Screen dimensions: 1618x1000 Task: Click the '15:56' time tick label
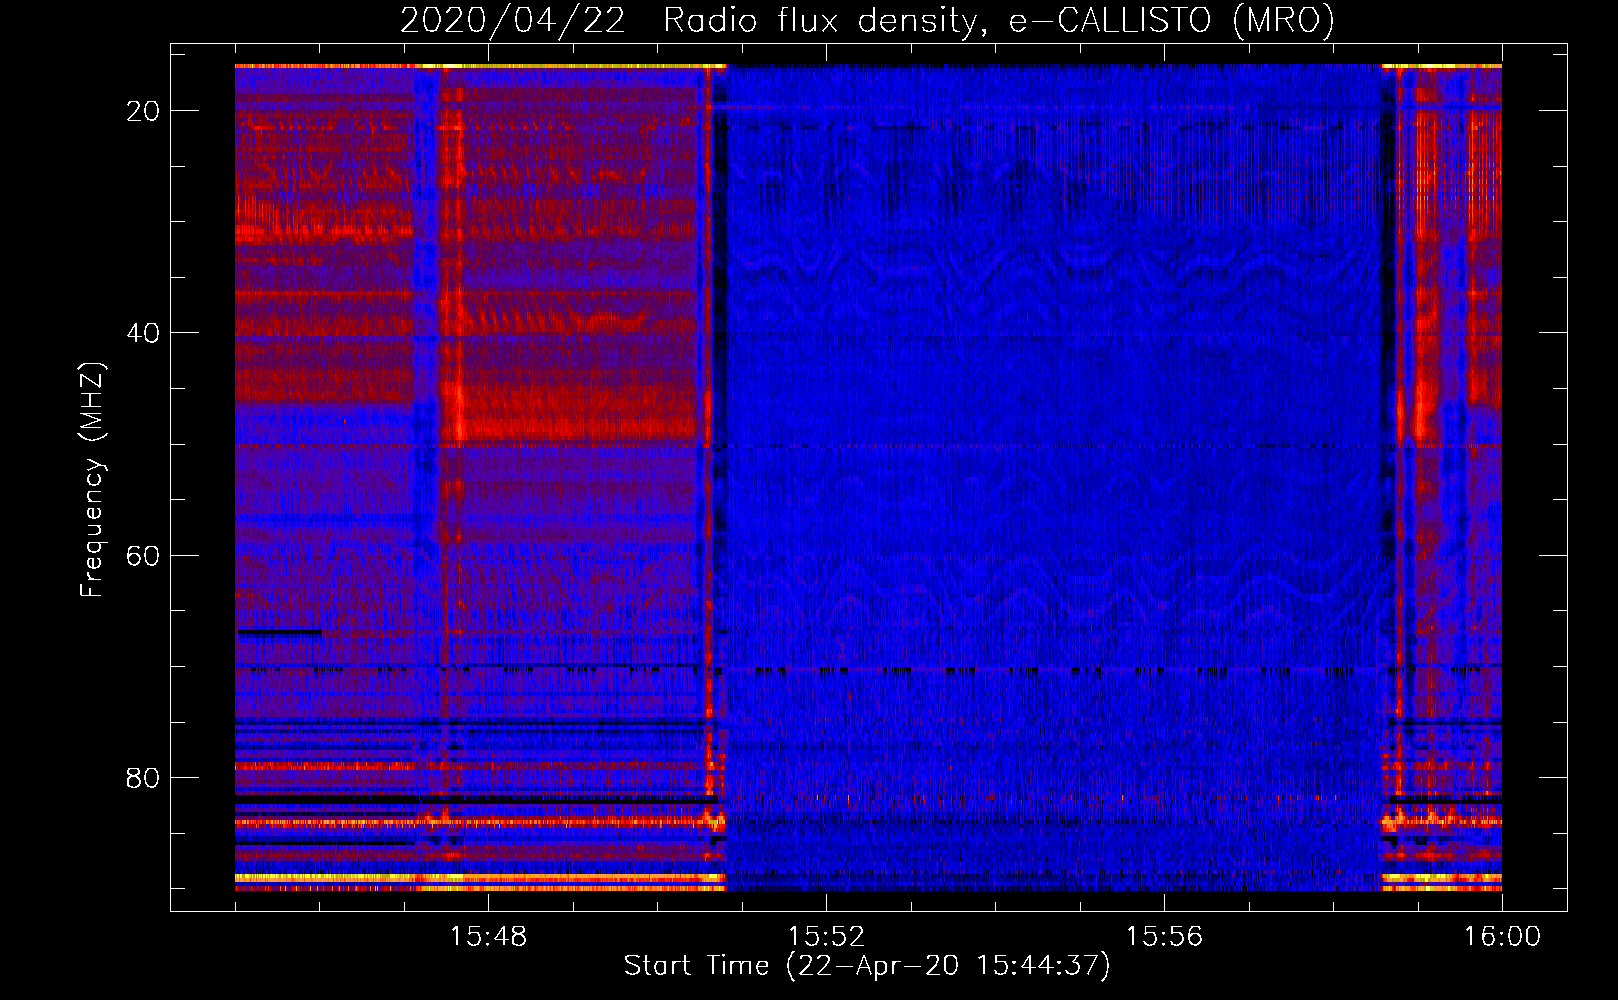point(1164,937)
